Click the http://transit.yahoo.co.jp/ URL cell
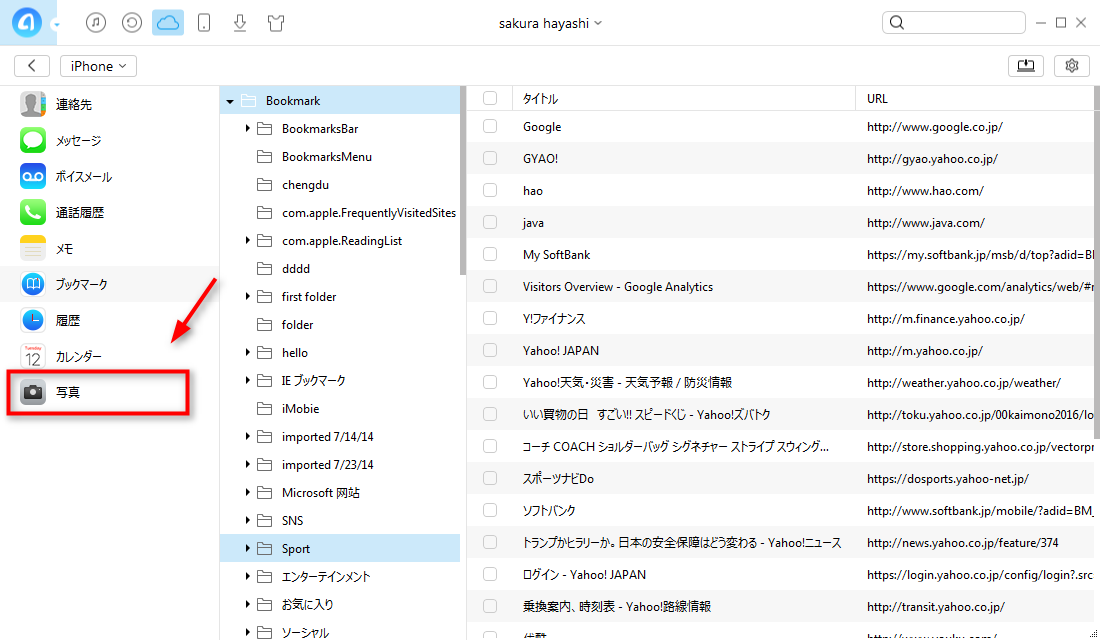1100x640 pixels. pyautogui.click(x=936, y=606)
